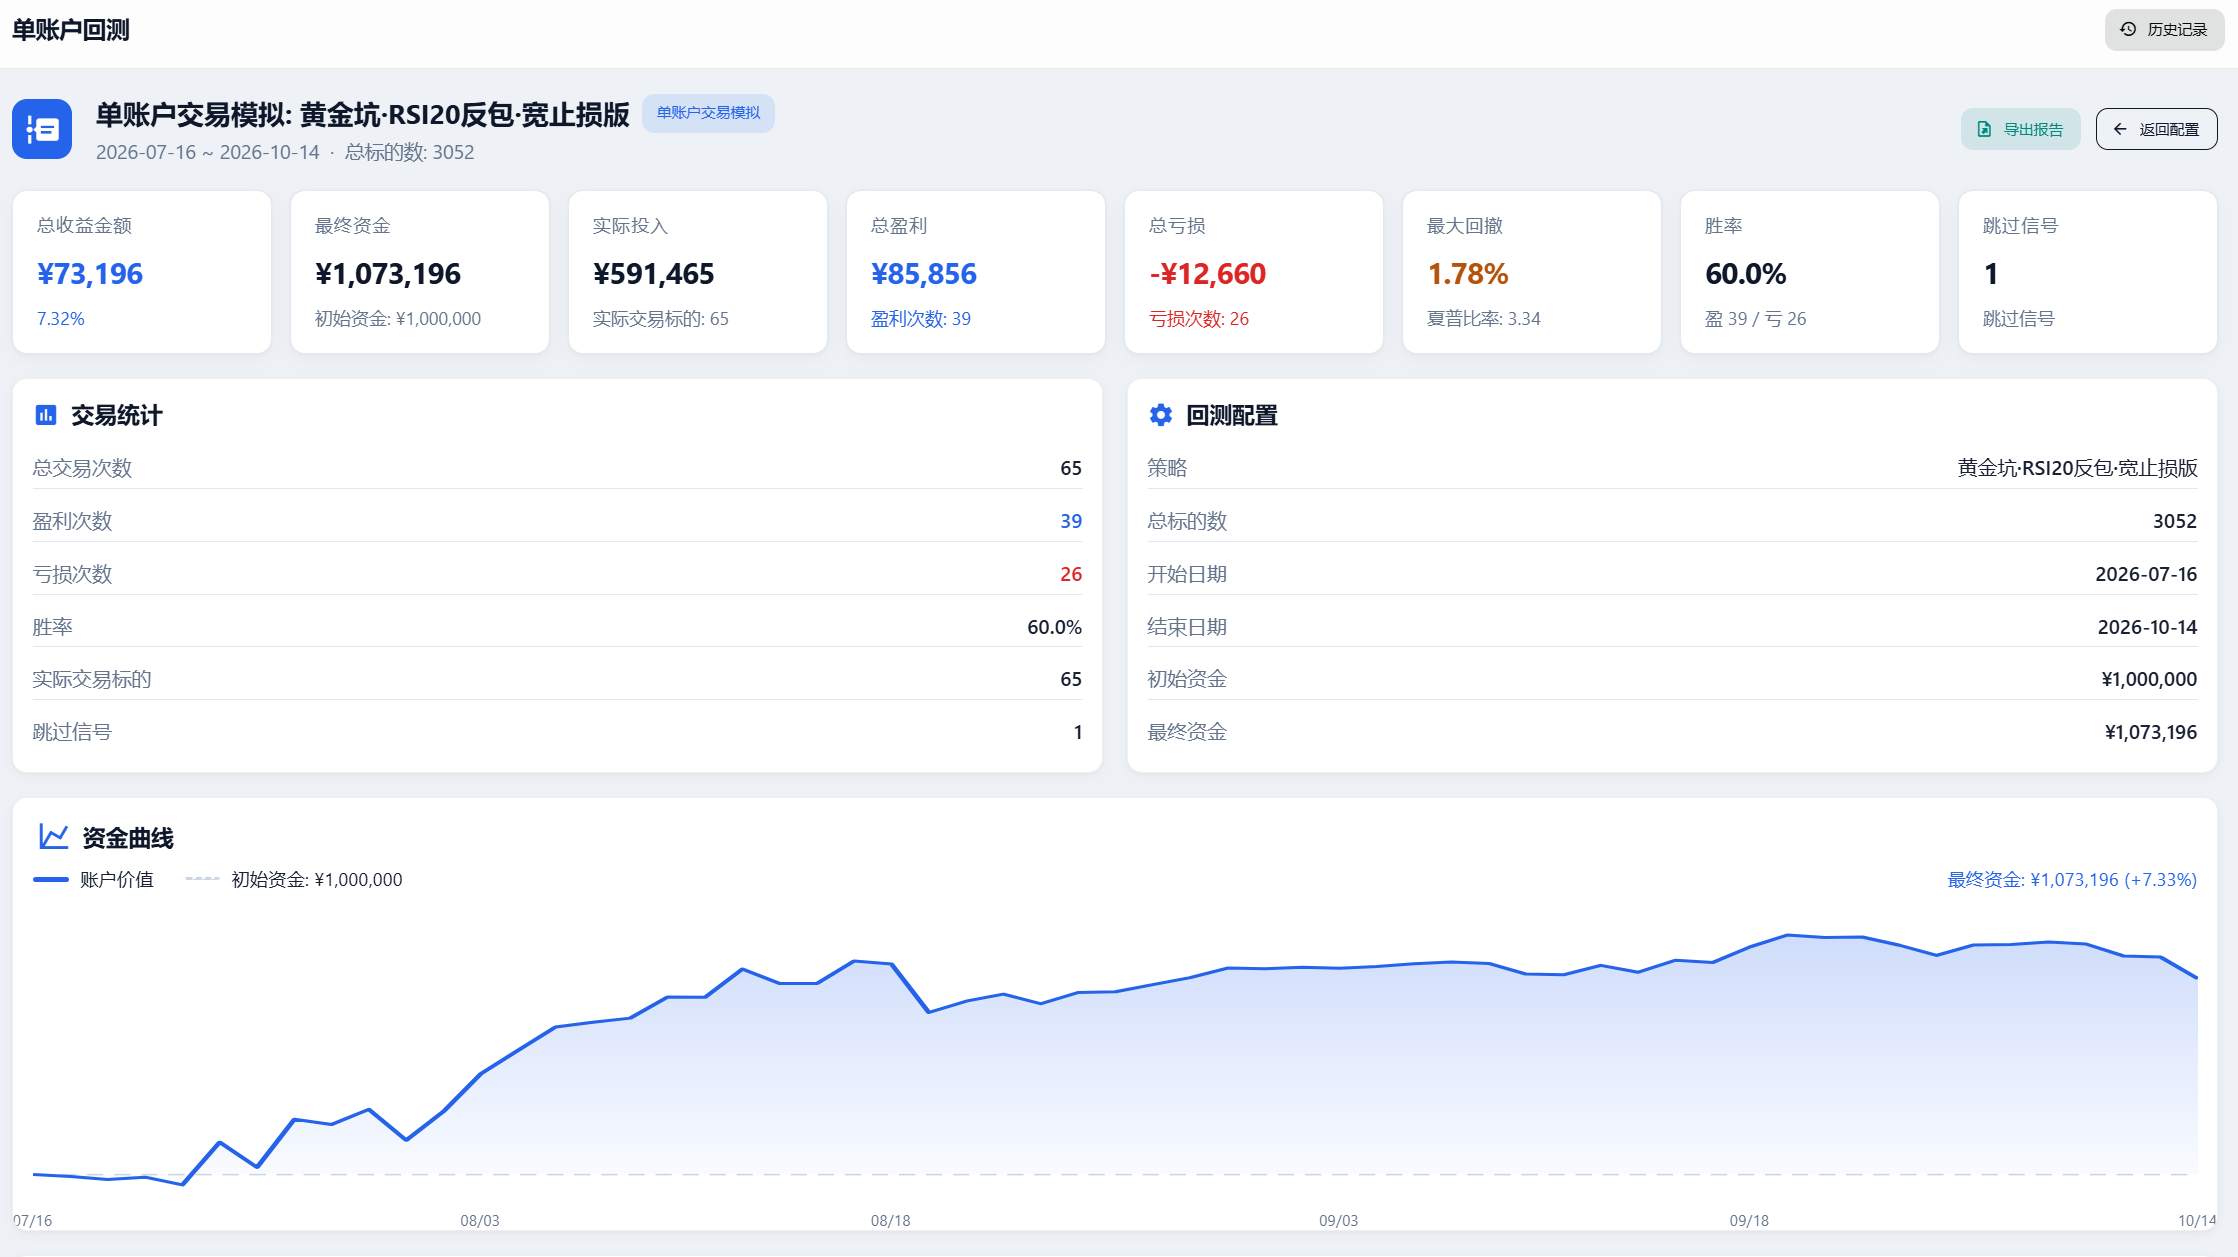2238x1257 pixels.
Task: Click the 总标的数 value 3052 in 回测配置
Action: (2174, 521)
